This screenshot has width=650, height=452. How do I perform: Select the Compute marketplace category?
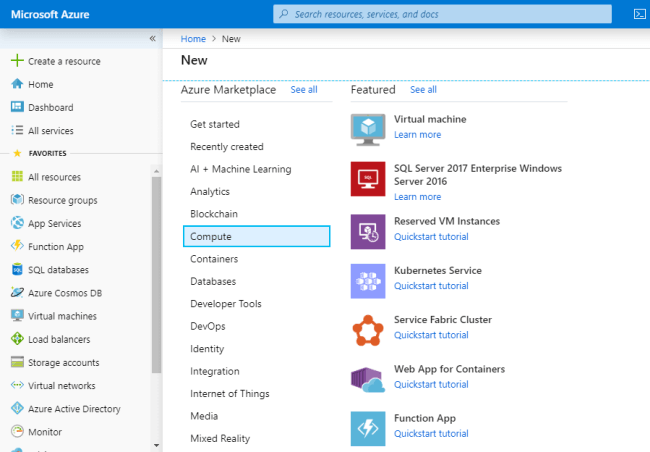(x=257, y=236)
